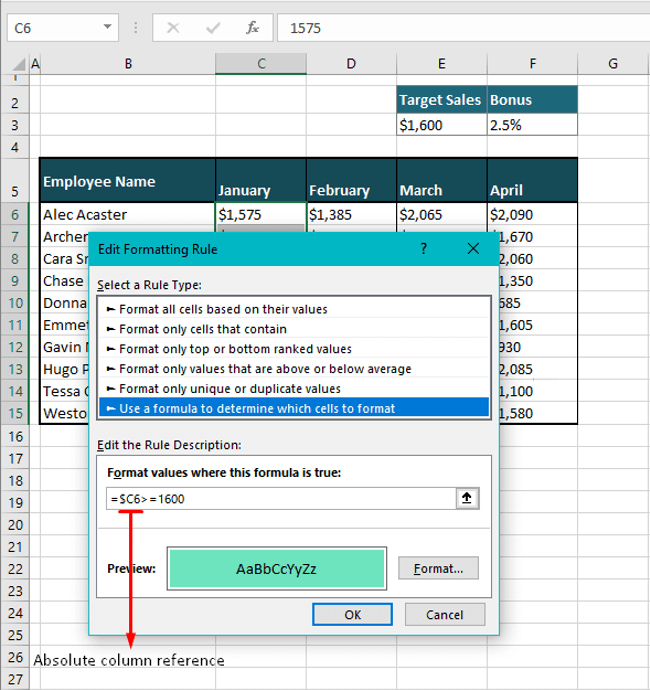This screenshot has height=690, width=650.
Task: Click OK in the formatting dialog
Action: click(352, 614)
